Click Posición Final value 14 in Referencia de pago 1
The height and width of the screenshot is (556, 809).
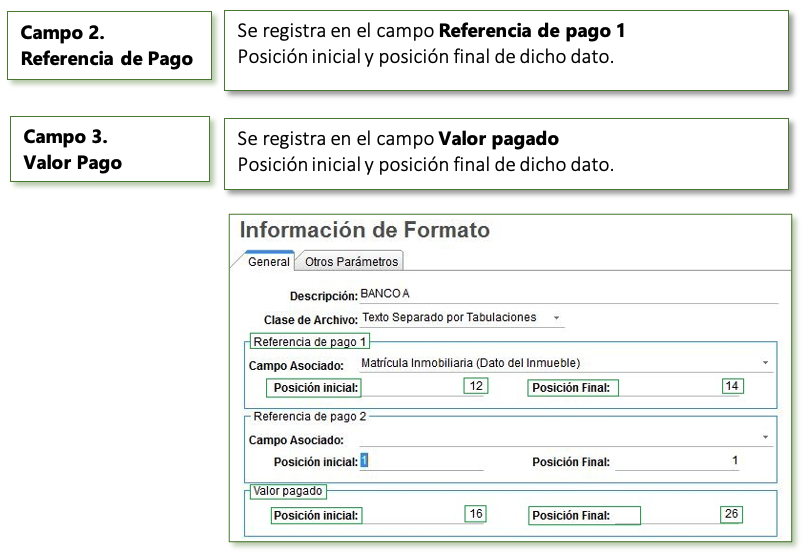732,386
